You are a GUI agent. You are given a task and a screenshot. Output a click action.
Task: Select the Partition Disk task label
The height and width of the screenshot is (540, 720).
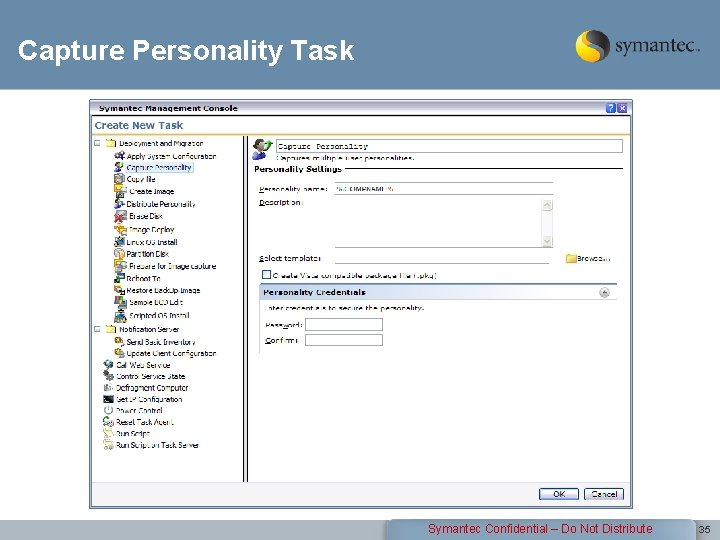[147, 254]
